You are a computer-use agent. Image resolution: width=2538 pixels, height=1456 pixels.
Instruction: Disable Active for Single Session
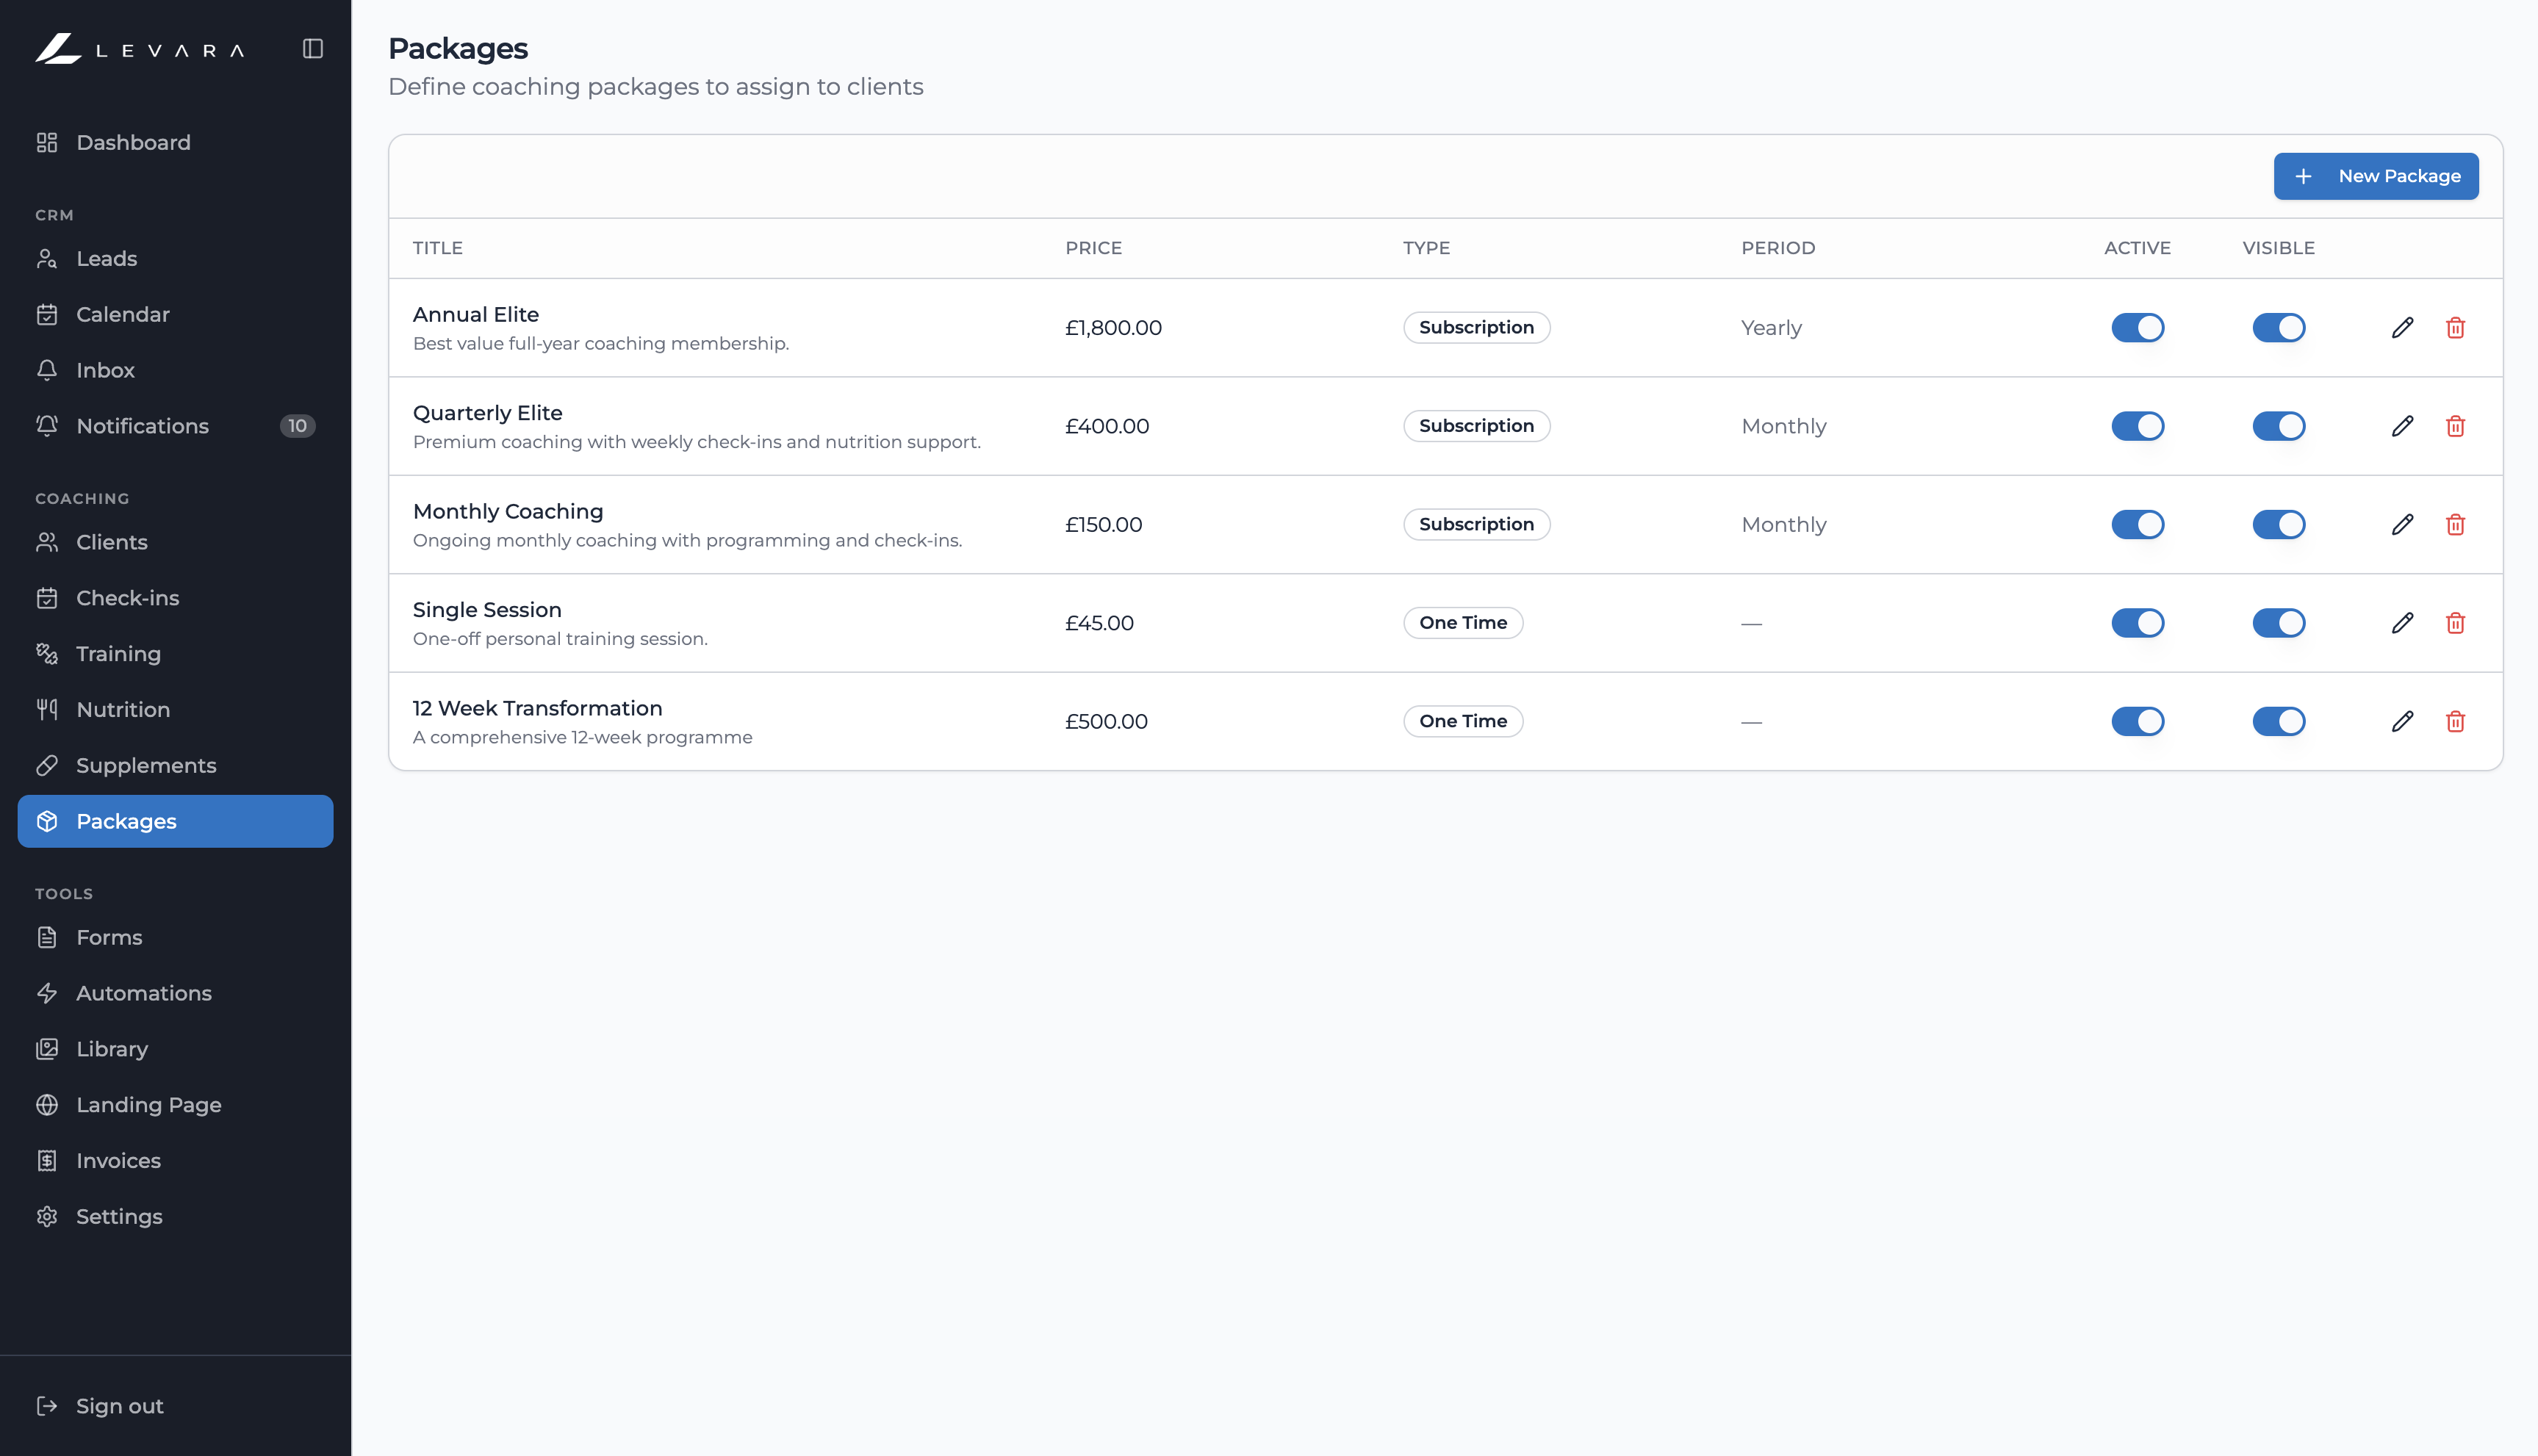2137,623
